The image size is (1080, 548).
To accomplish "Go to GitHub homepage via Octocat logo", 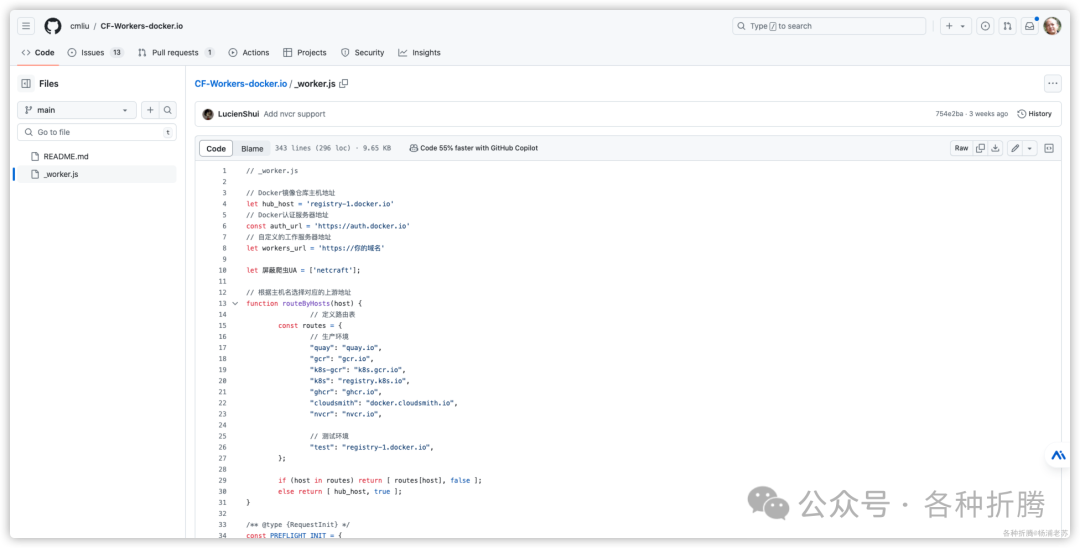I will [x=53, y=26].
